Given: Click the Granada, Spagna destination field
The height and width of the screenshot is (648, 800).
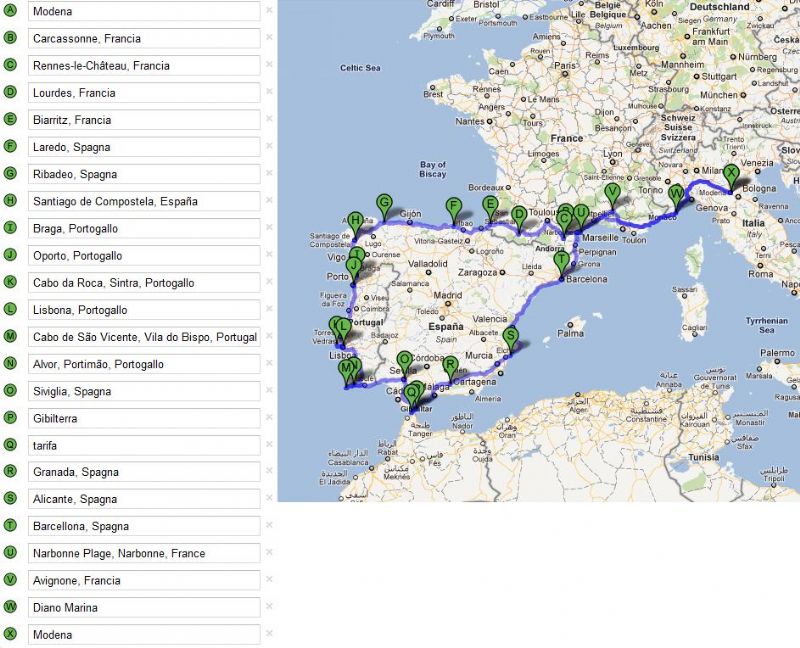Looking at the screenshot, I should point(144,472).
